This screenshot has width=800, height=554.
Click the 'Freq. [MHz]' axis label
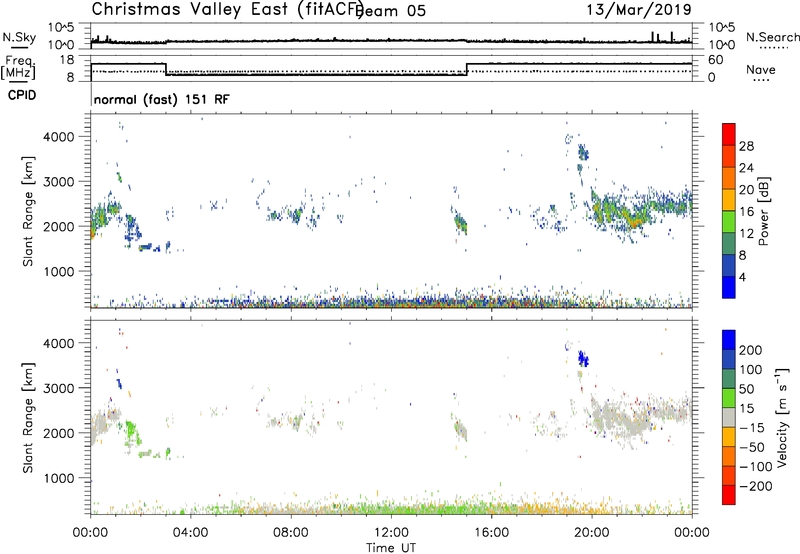click(x=18, y=67)
